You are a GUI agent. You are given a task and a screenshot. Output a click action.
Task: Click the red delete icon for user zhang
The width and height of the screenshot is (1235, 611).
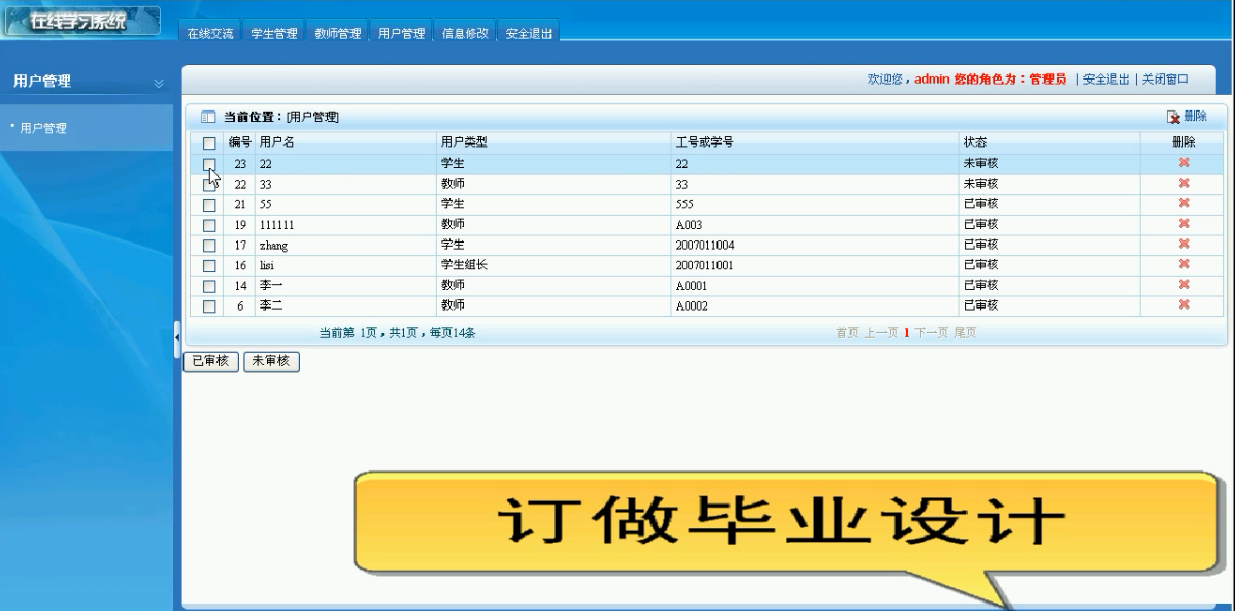(1184, 244)
